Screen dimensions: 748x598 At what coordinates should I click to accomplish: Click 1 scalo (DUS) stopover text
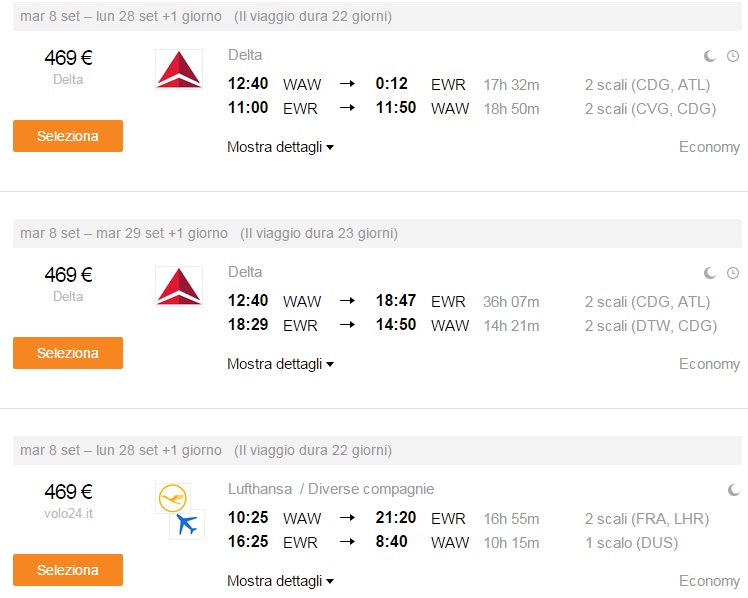[x=632, y=543]
